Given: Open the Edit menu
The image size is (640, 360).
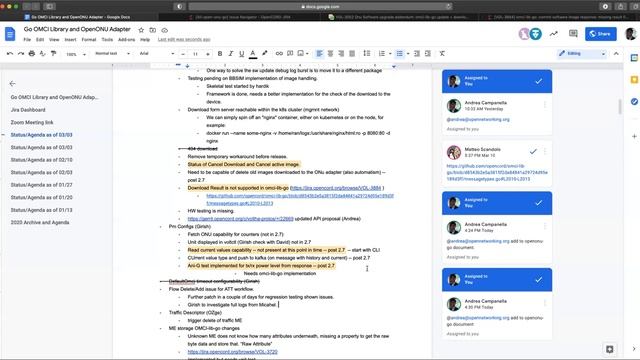Looking at the screenshot, I should (40, 40).
